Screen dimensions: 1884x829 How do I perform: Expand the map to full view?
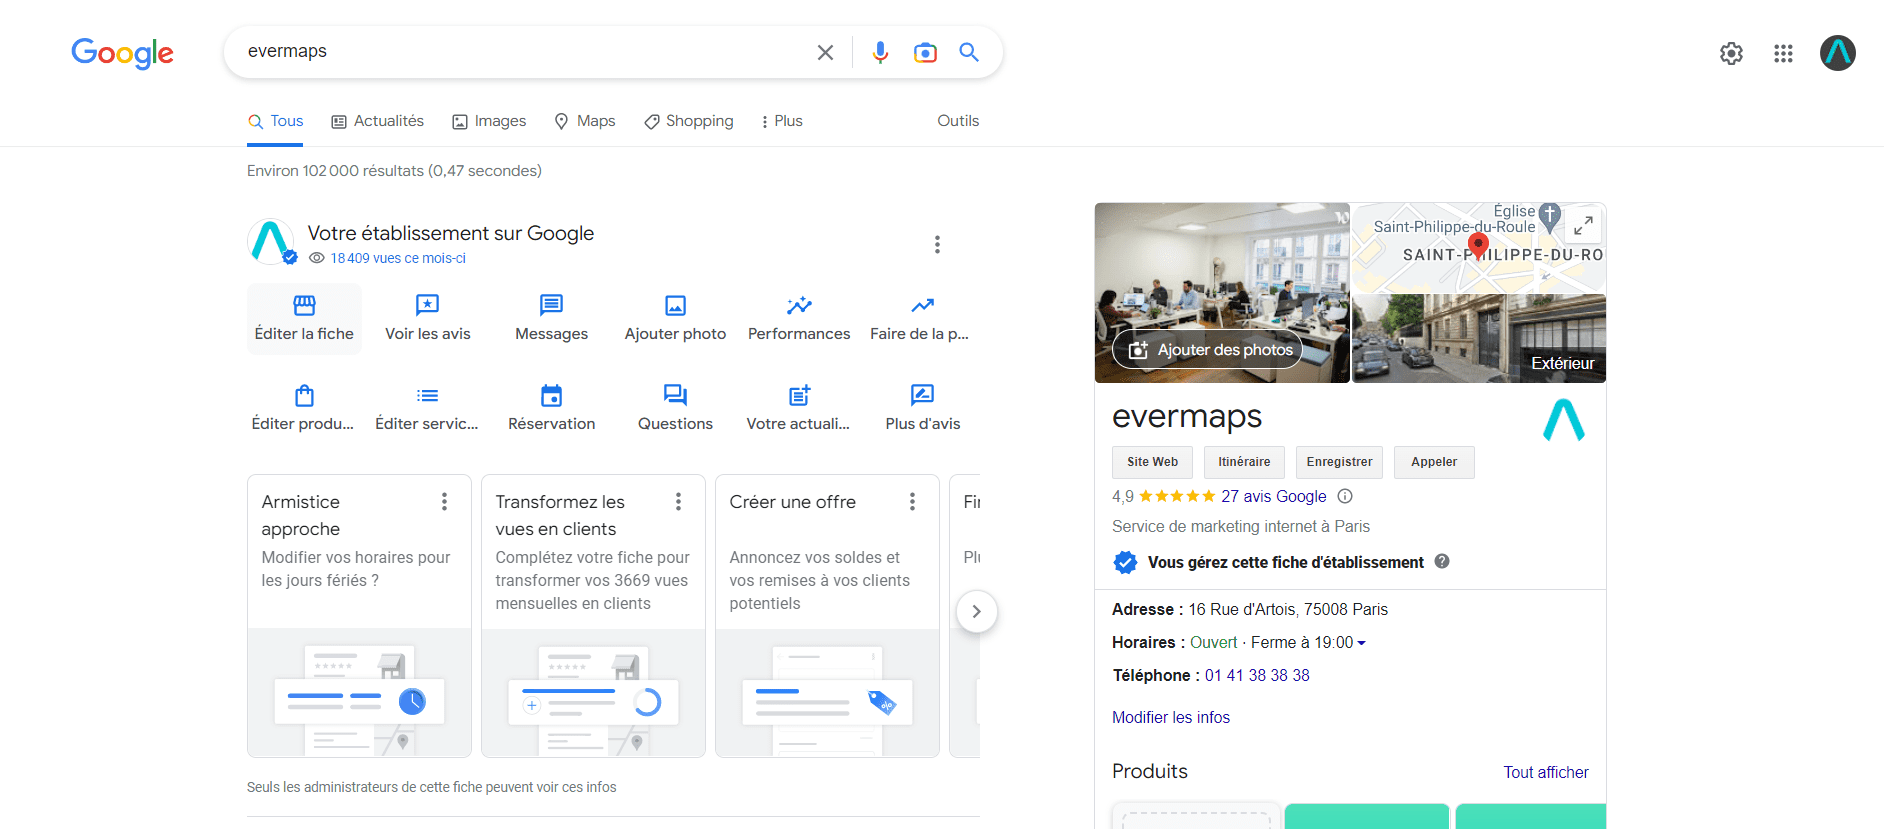pos(1583,226)
